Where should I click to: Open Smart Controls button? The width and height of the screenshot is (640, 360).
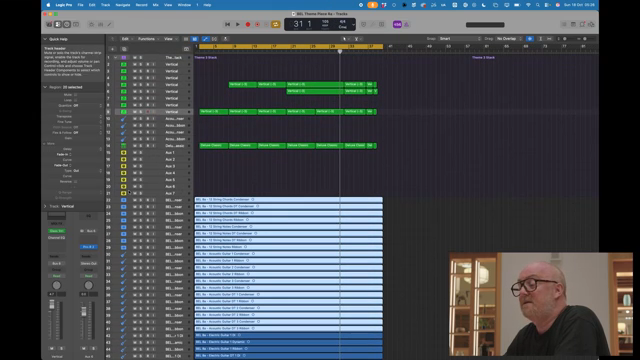click(x=91, y=24)
